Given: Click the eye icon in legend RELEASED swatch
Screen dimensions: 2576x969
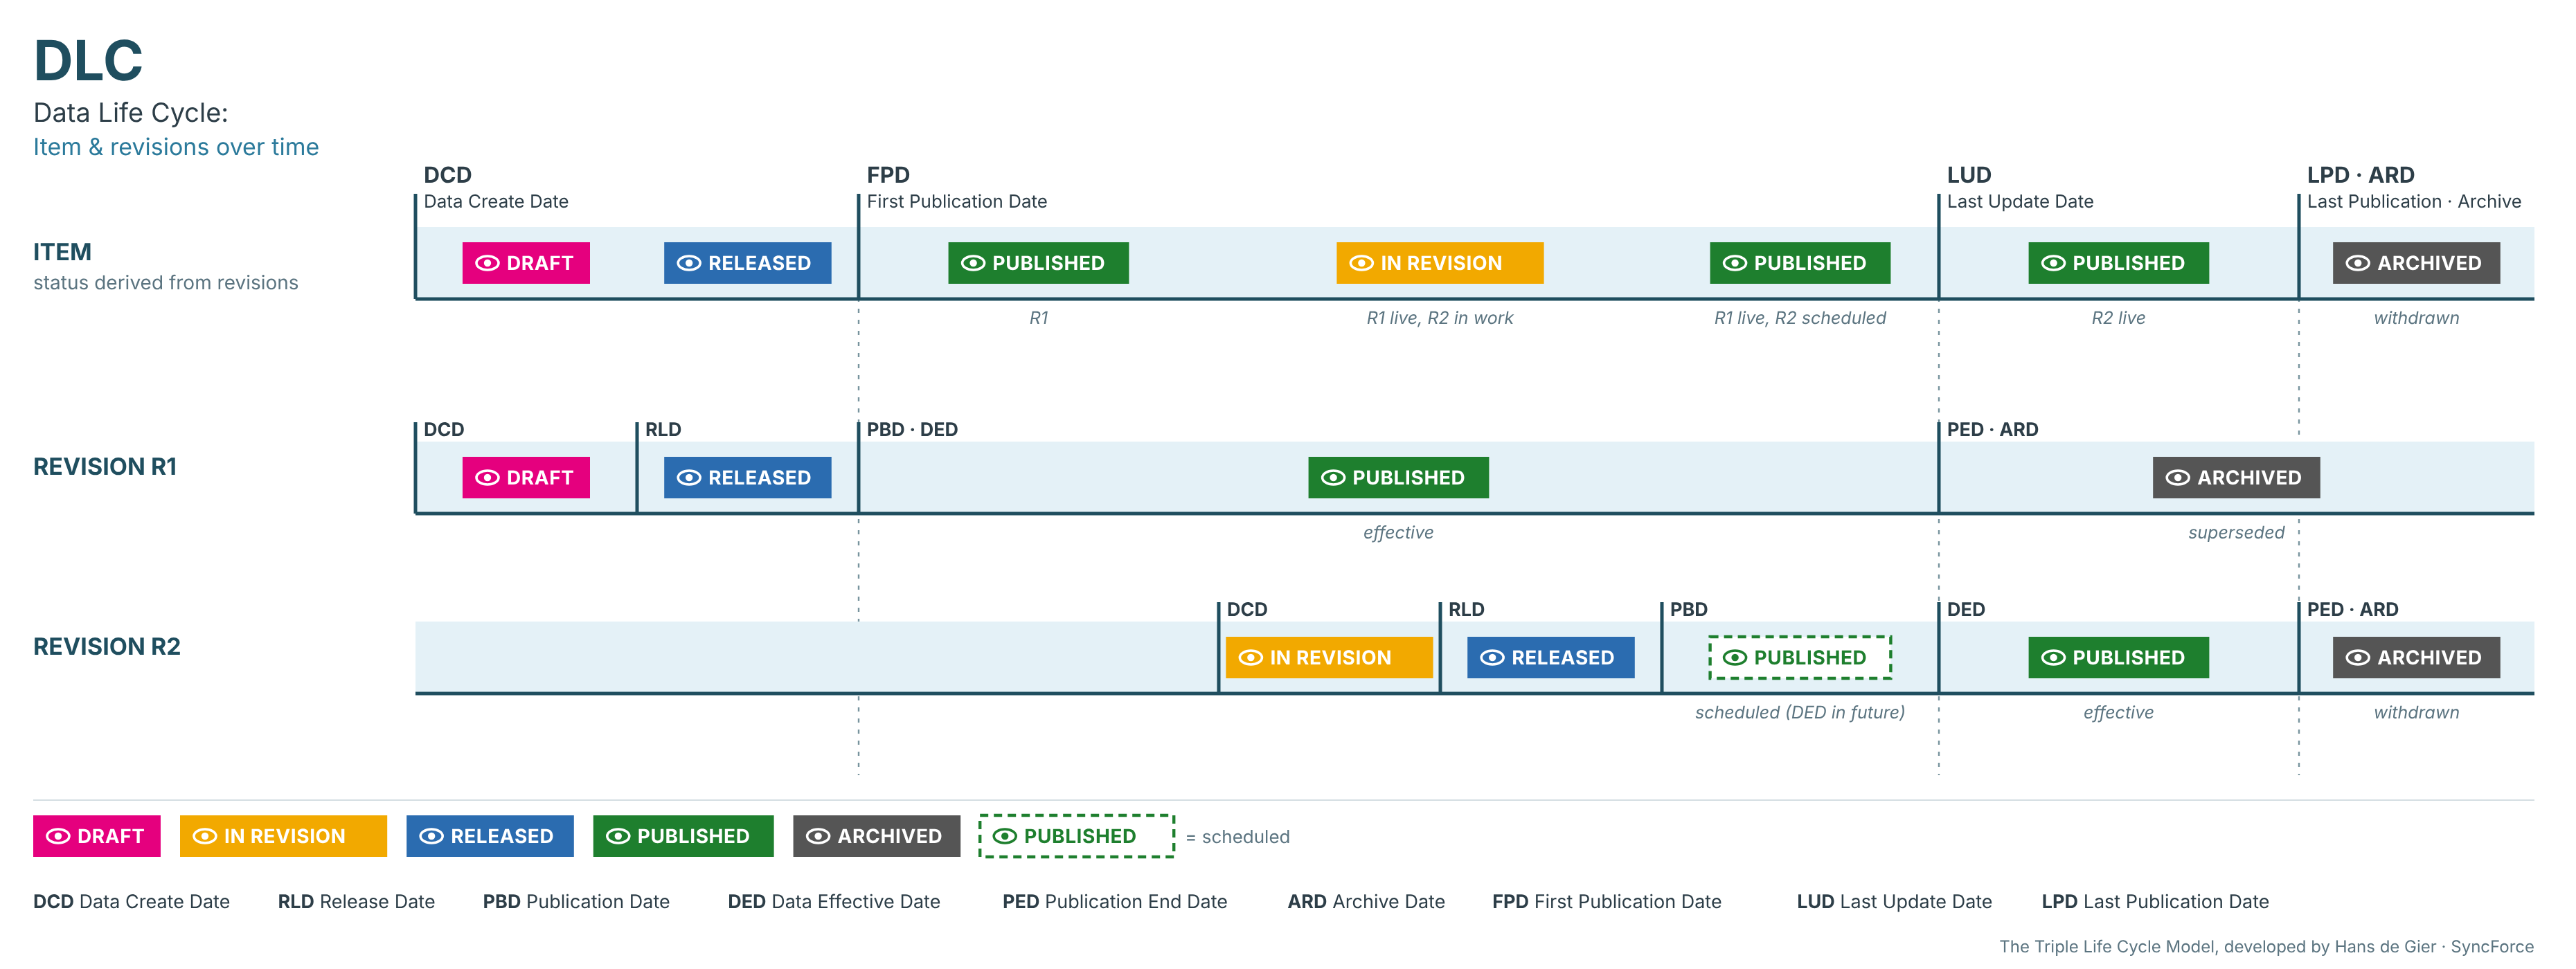Looking at the screenshot, I should (x=431, y=836).
